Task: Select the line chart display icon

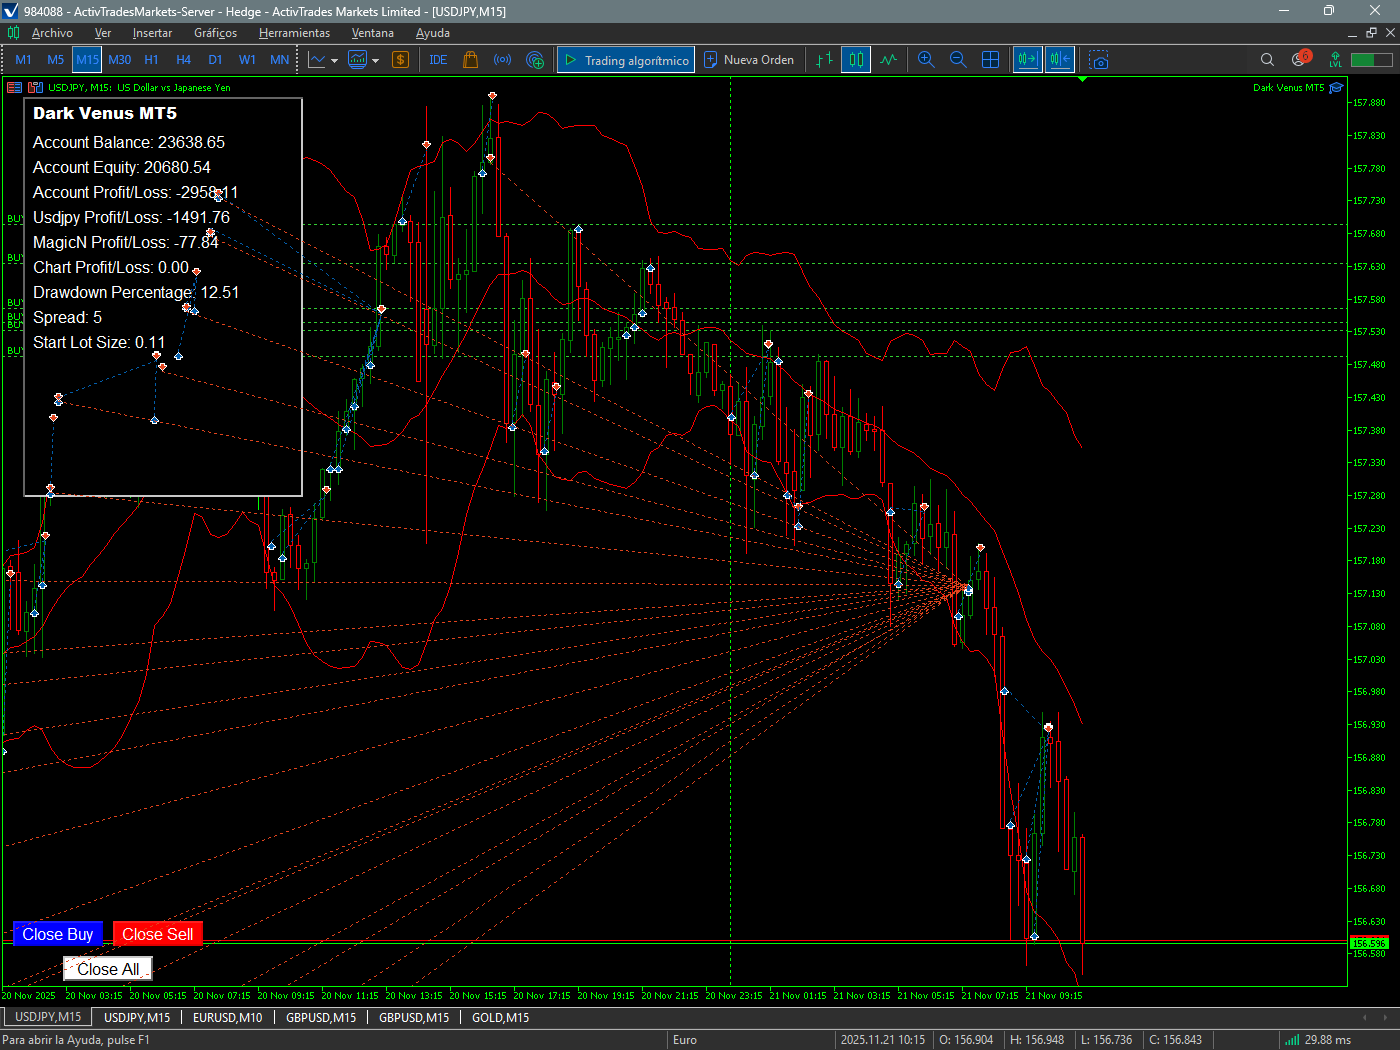Action: click(888, 60)
